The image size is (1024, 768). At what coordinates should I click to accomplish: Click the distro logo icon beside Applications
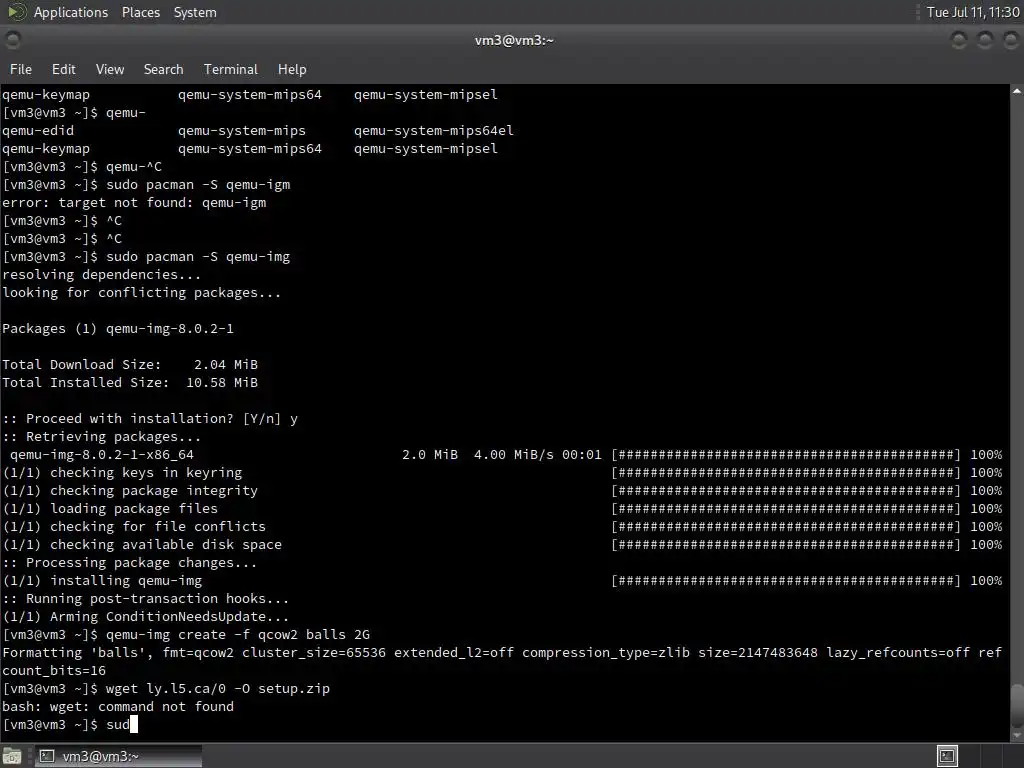point(16,12)
